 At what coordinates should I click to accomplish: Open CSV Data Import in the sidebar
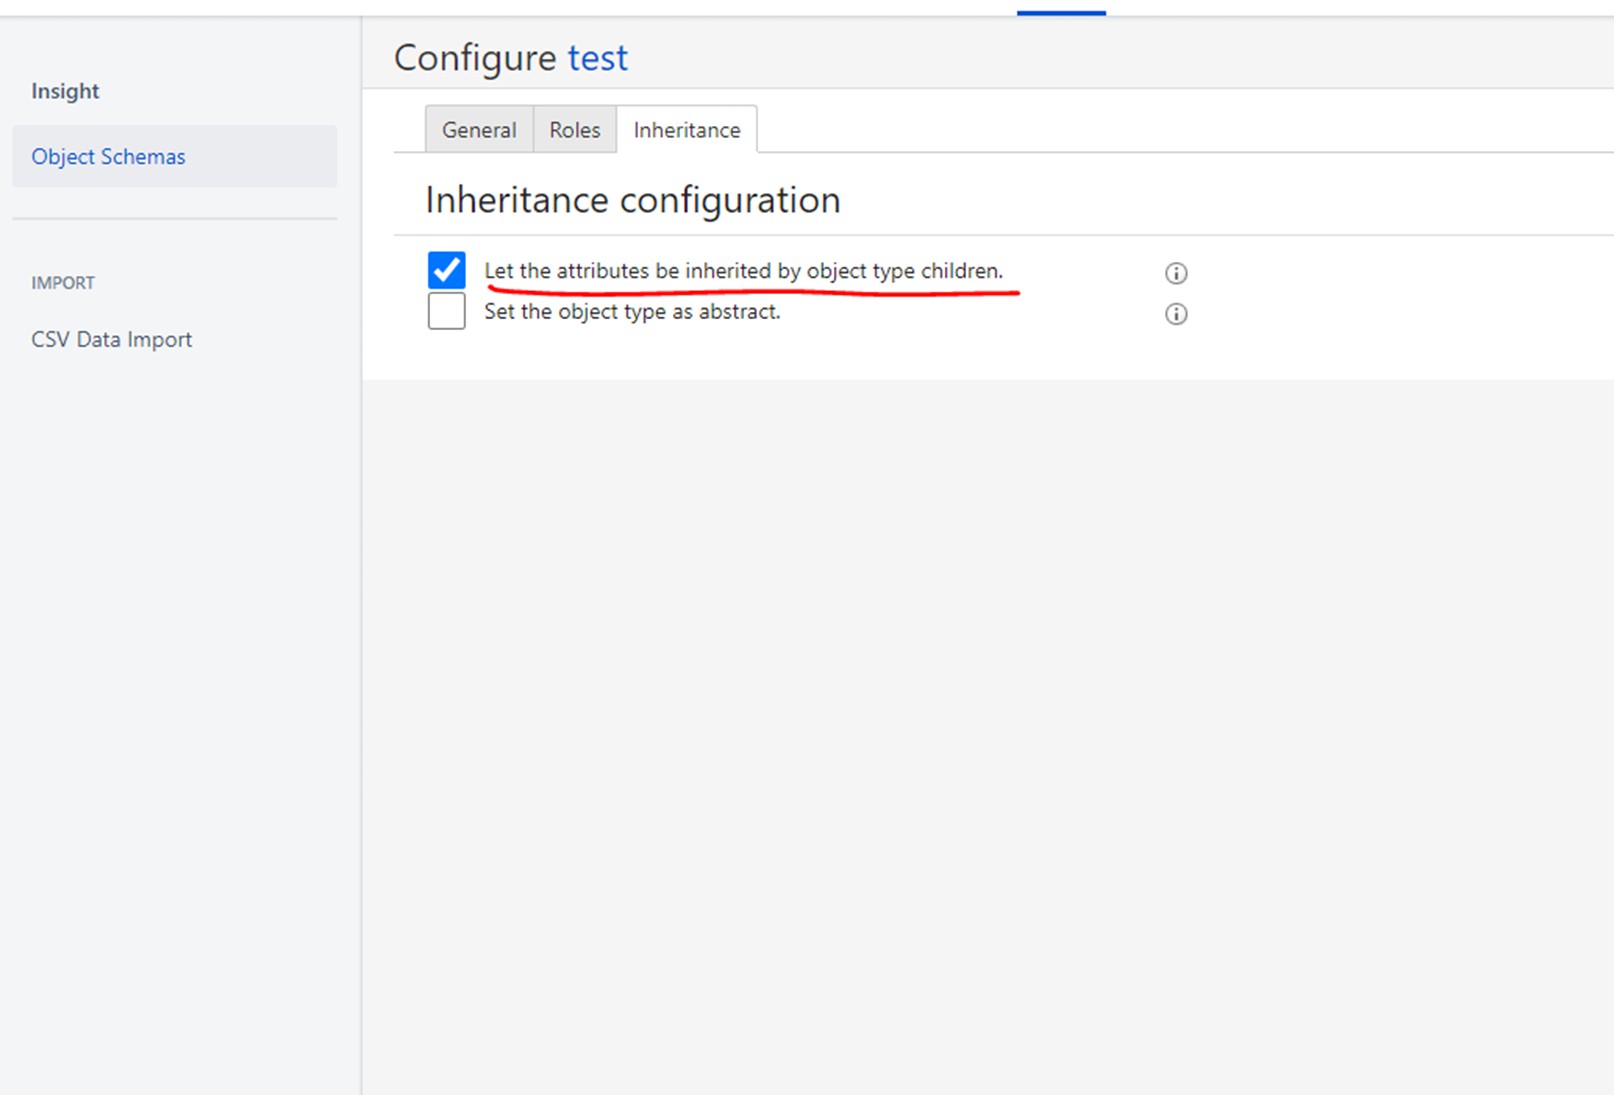(x=111, y=340)
